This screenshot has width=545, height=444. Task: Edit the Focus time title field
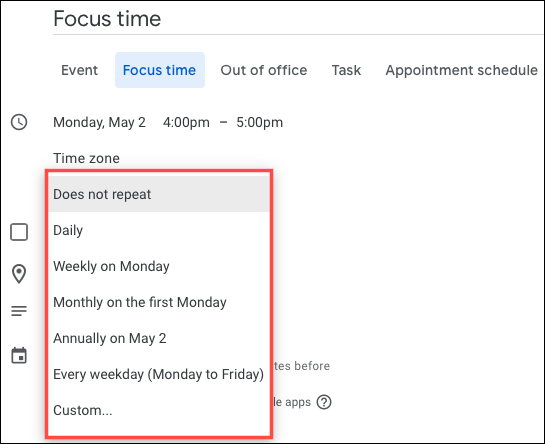298,19
